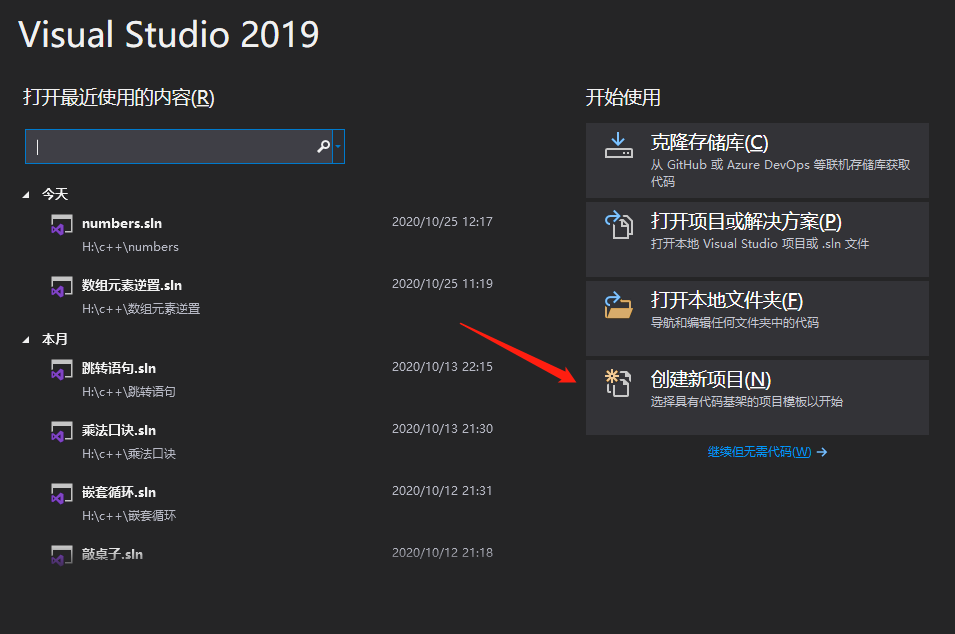The height and width of the screenshot is (634, 955).
Task: Click the search magnifier icon
Action: point(323,146)
